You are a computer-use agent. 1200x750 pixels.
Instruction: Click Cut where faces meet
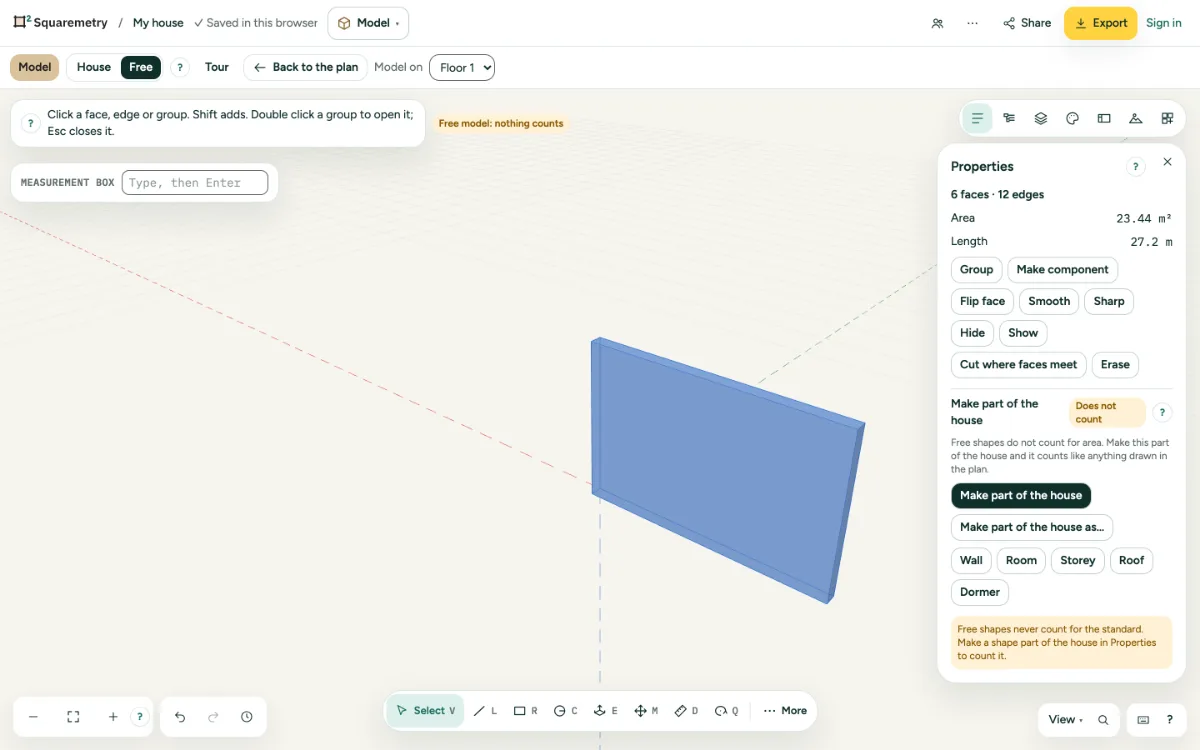pyautogui.click(x=1019, y=365)
